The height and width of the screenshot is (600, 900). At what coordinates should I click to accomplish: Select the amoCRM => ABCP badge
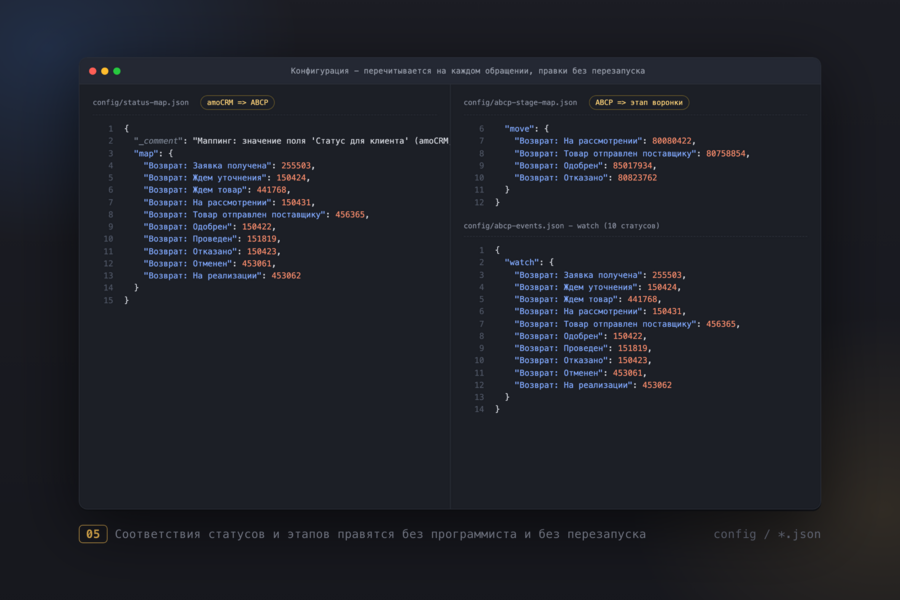(237, 103)
